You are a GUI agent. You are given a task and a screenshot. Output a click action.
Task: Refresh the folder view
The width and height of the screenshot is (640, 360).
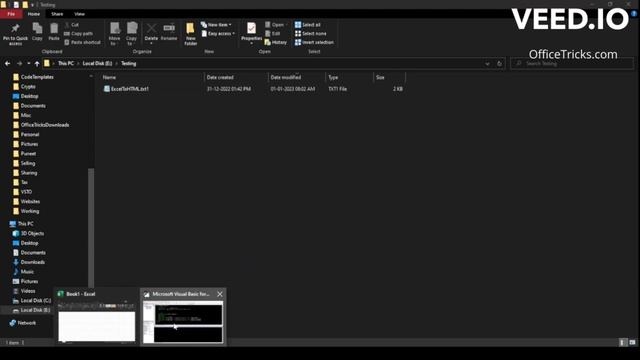click(x=499, y=64)
